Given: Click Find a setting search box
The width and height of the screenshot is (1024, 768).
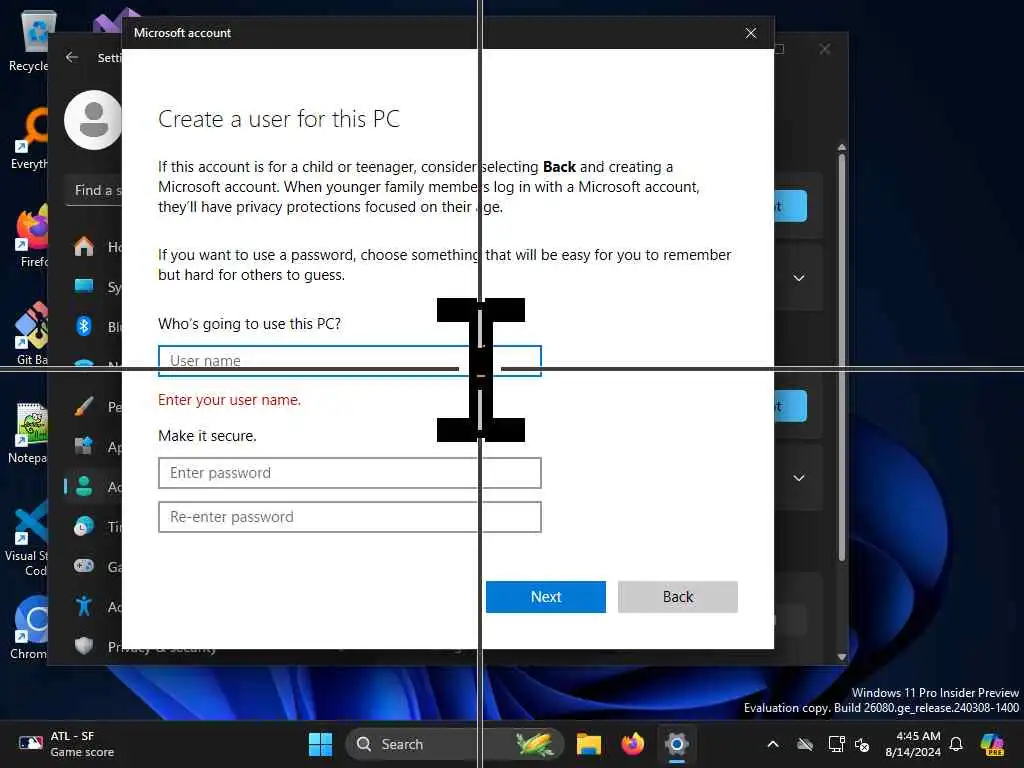Looking at the screenshot, I should pos(94,191).
